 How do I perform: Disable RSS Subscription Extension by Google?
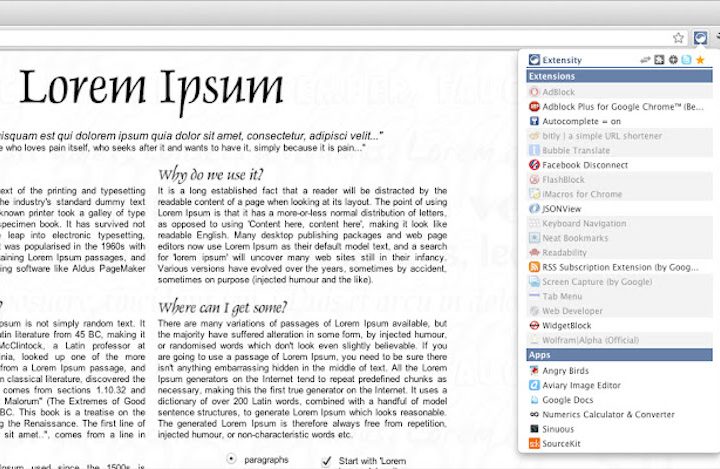coord(619,267)
